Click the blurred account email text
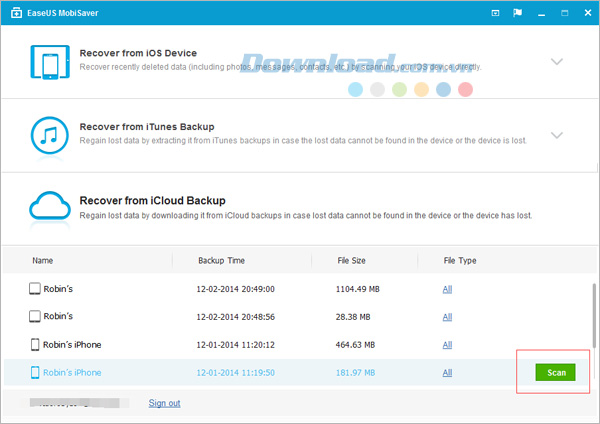600x424 pixels. click(x=79, y=403)
